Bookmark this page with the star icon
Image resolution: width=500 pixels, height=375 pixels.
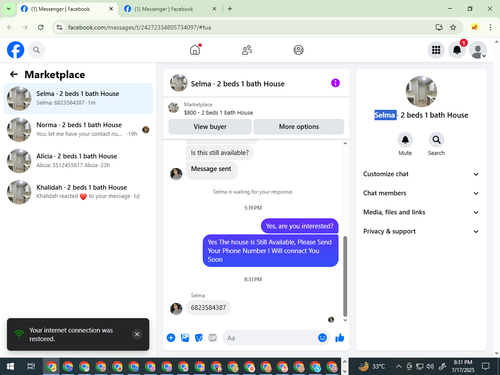pos(453,27)
